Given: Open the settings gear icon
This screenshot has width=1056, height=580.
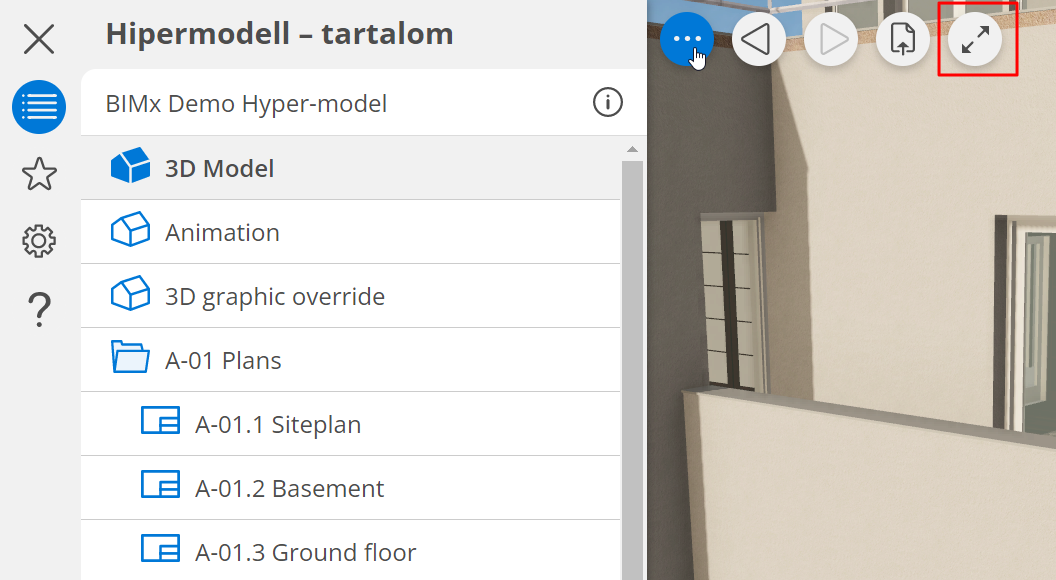Looking at the screenshot, I should click(39, 241).
